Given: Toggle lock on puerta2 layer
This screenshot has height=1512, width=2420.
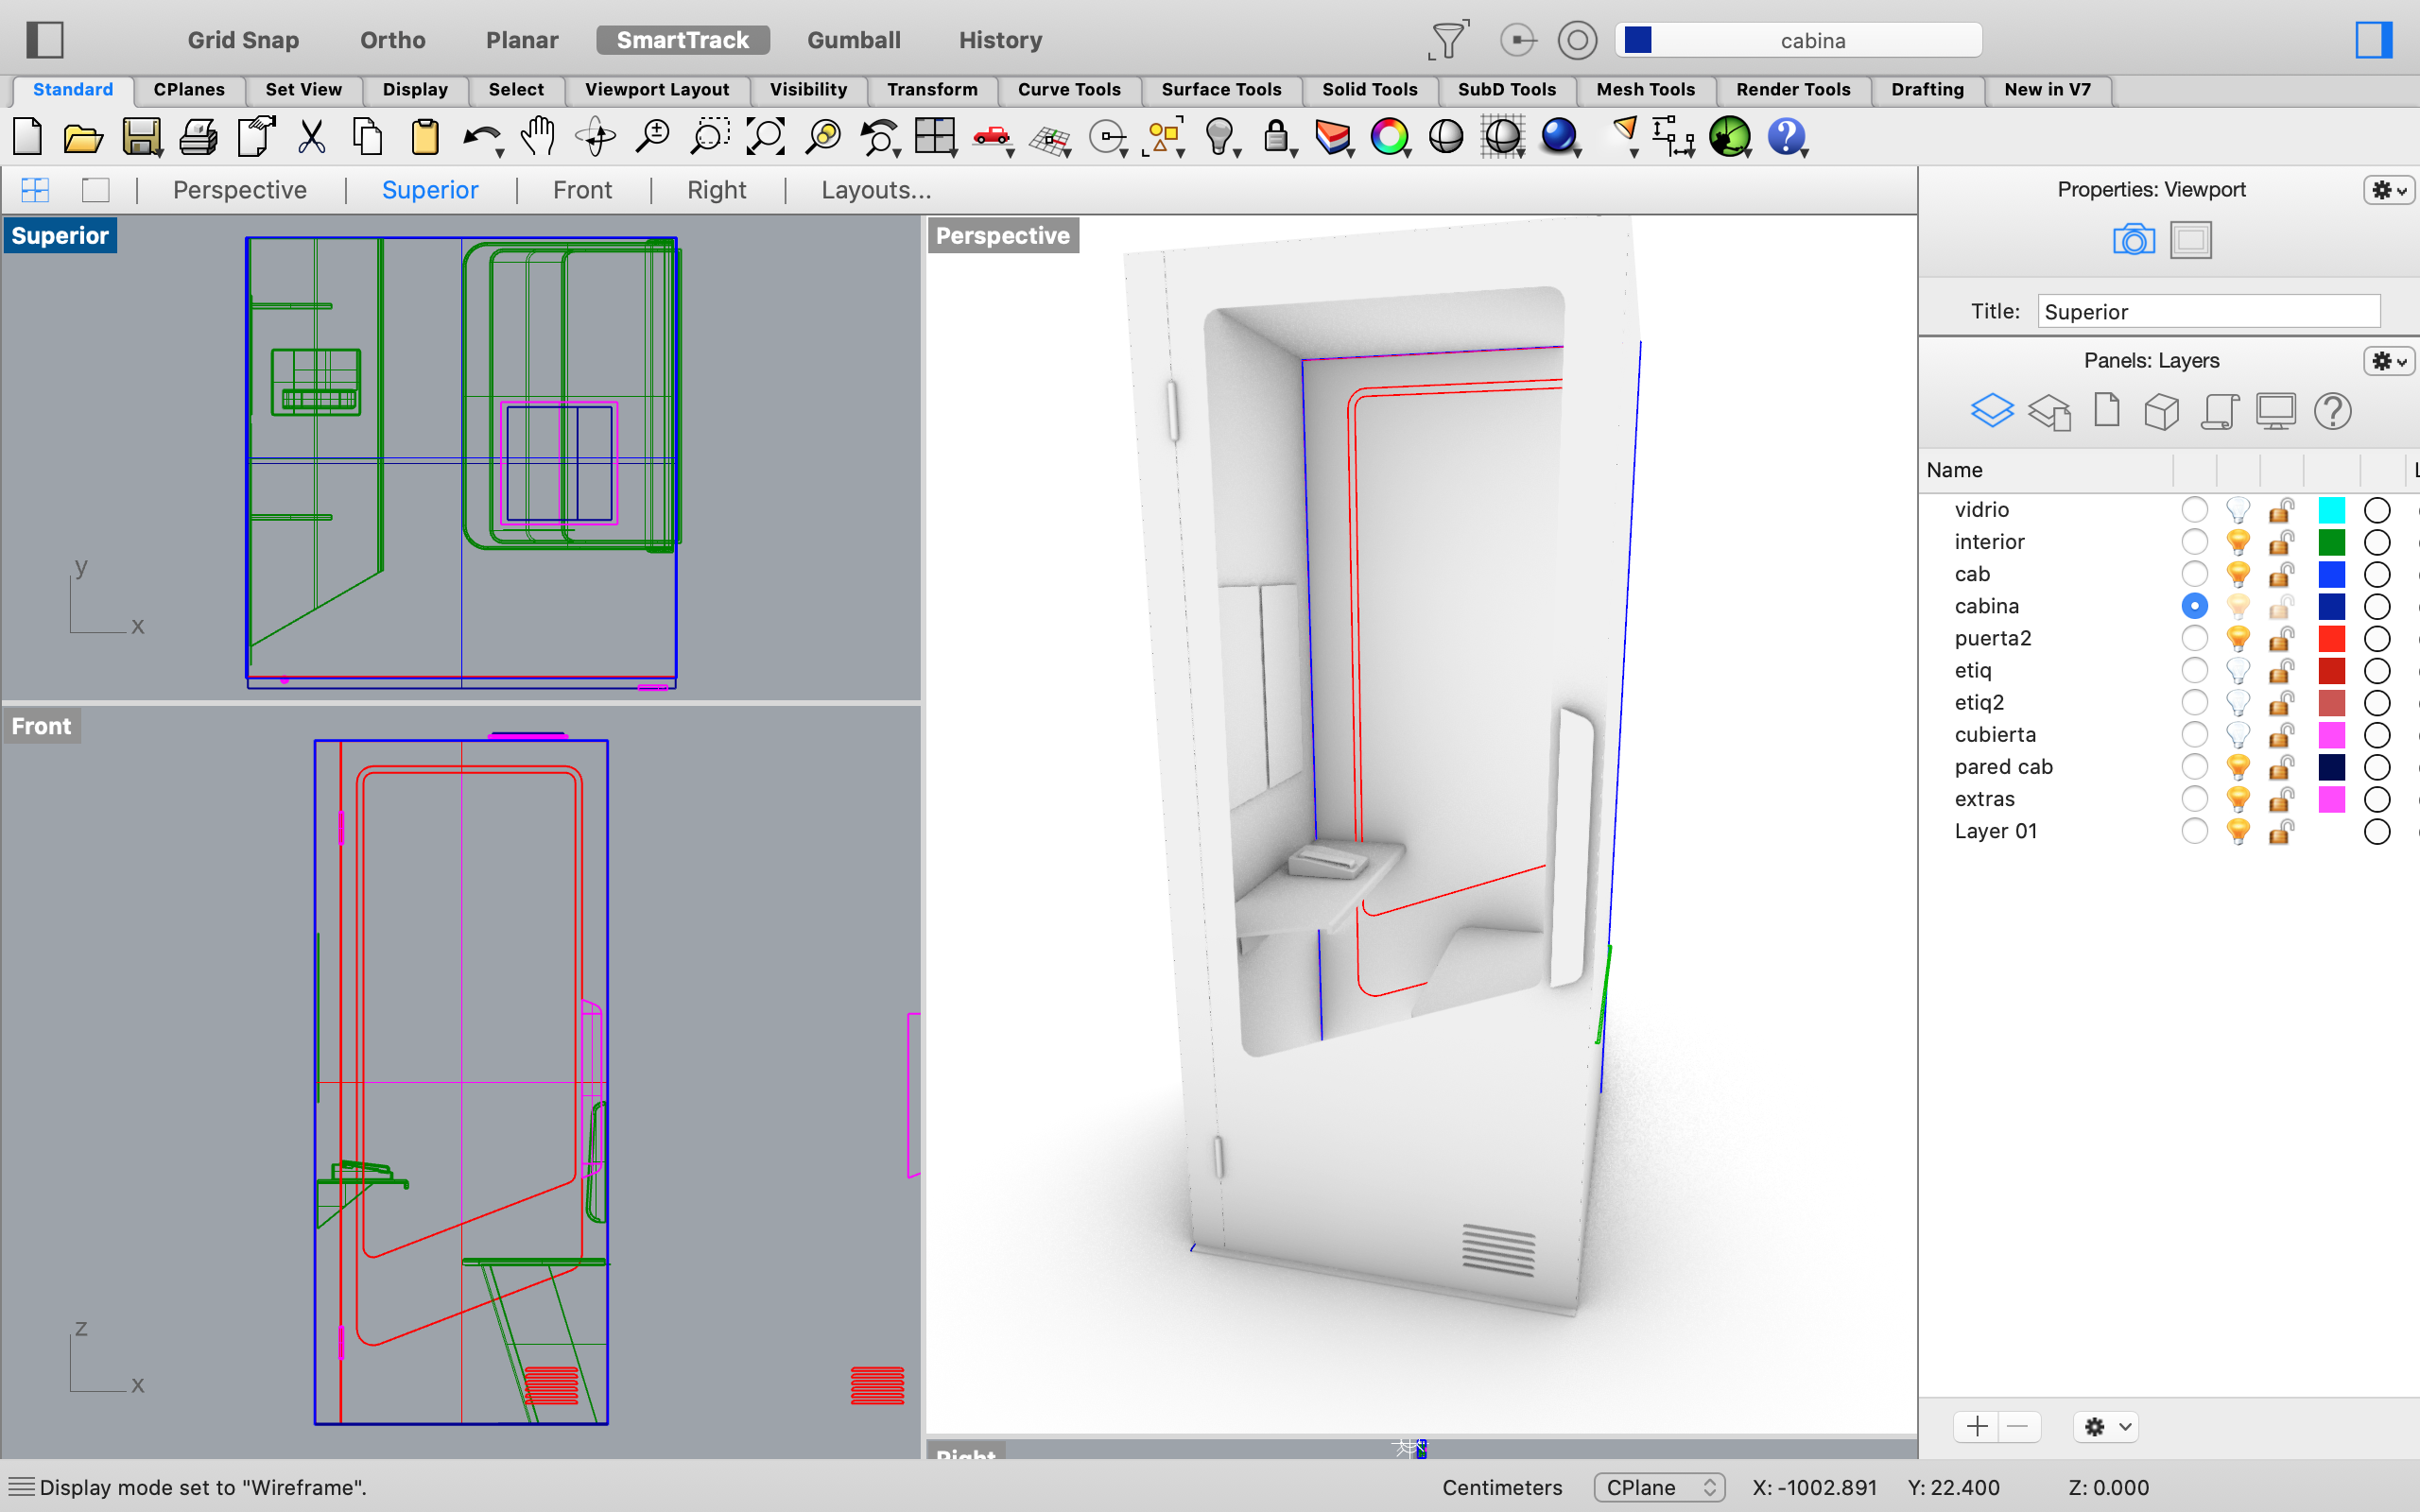Looking at the screenshot, I should point(2281,638).
